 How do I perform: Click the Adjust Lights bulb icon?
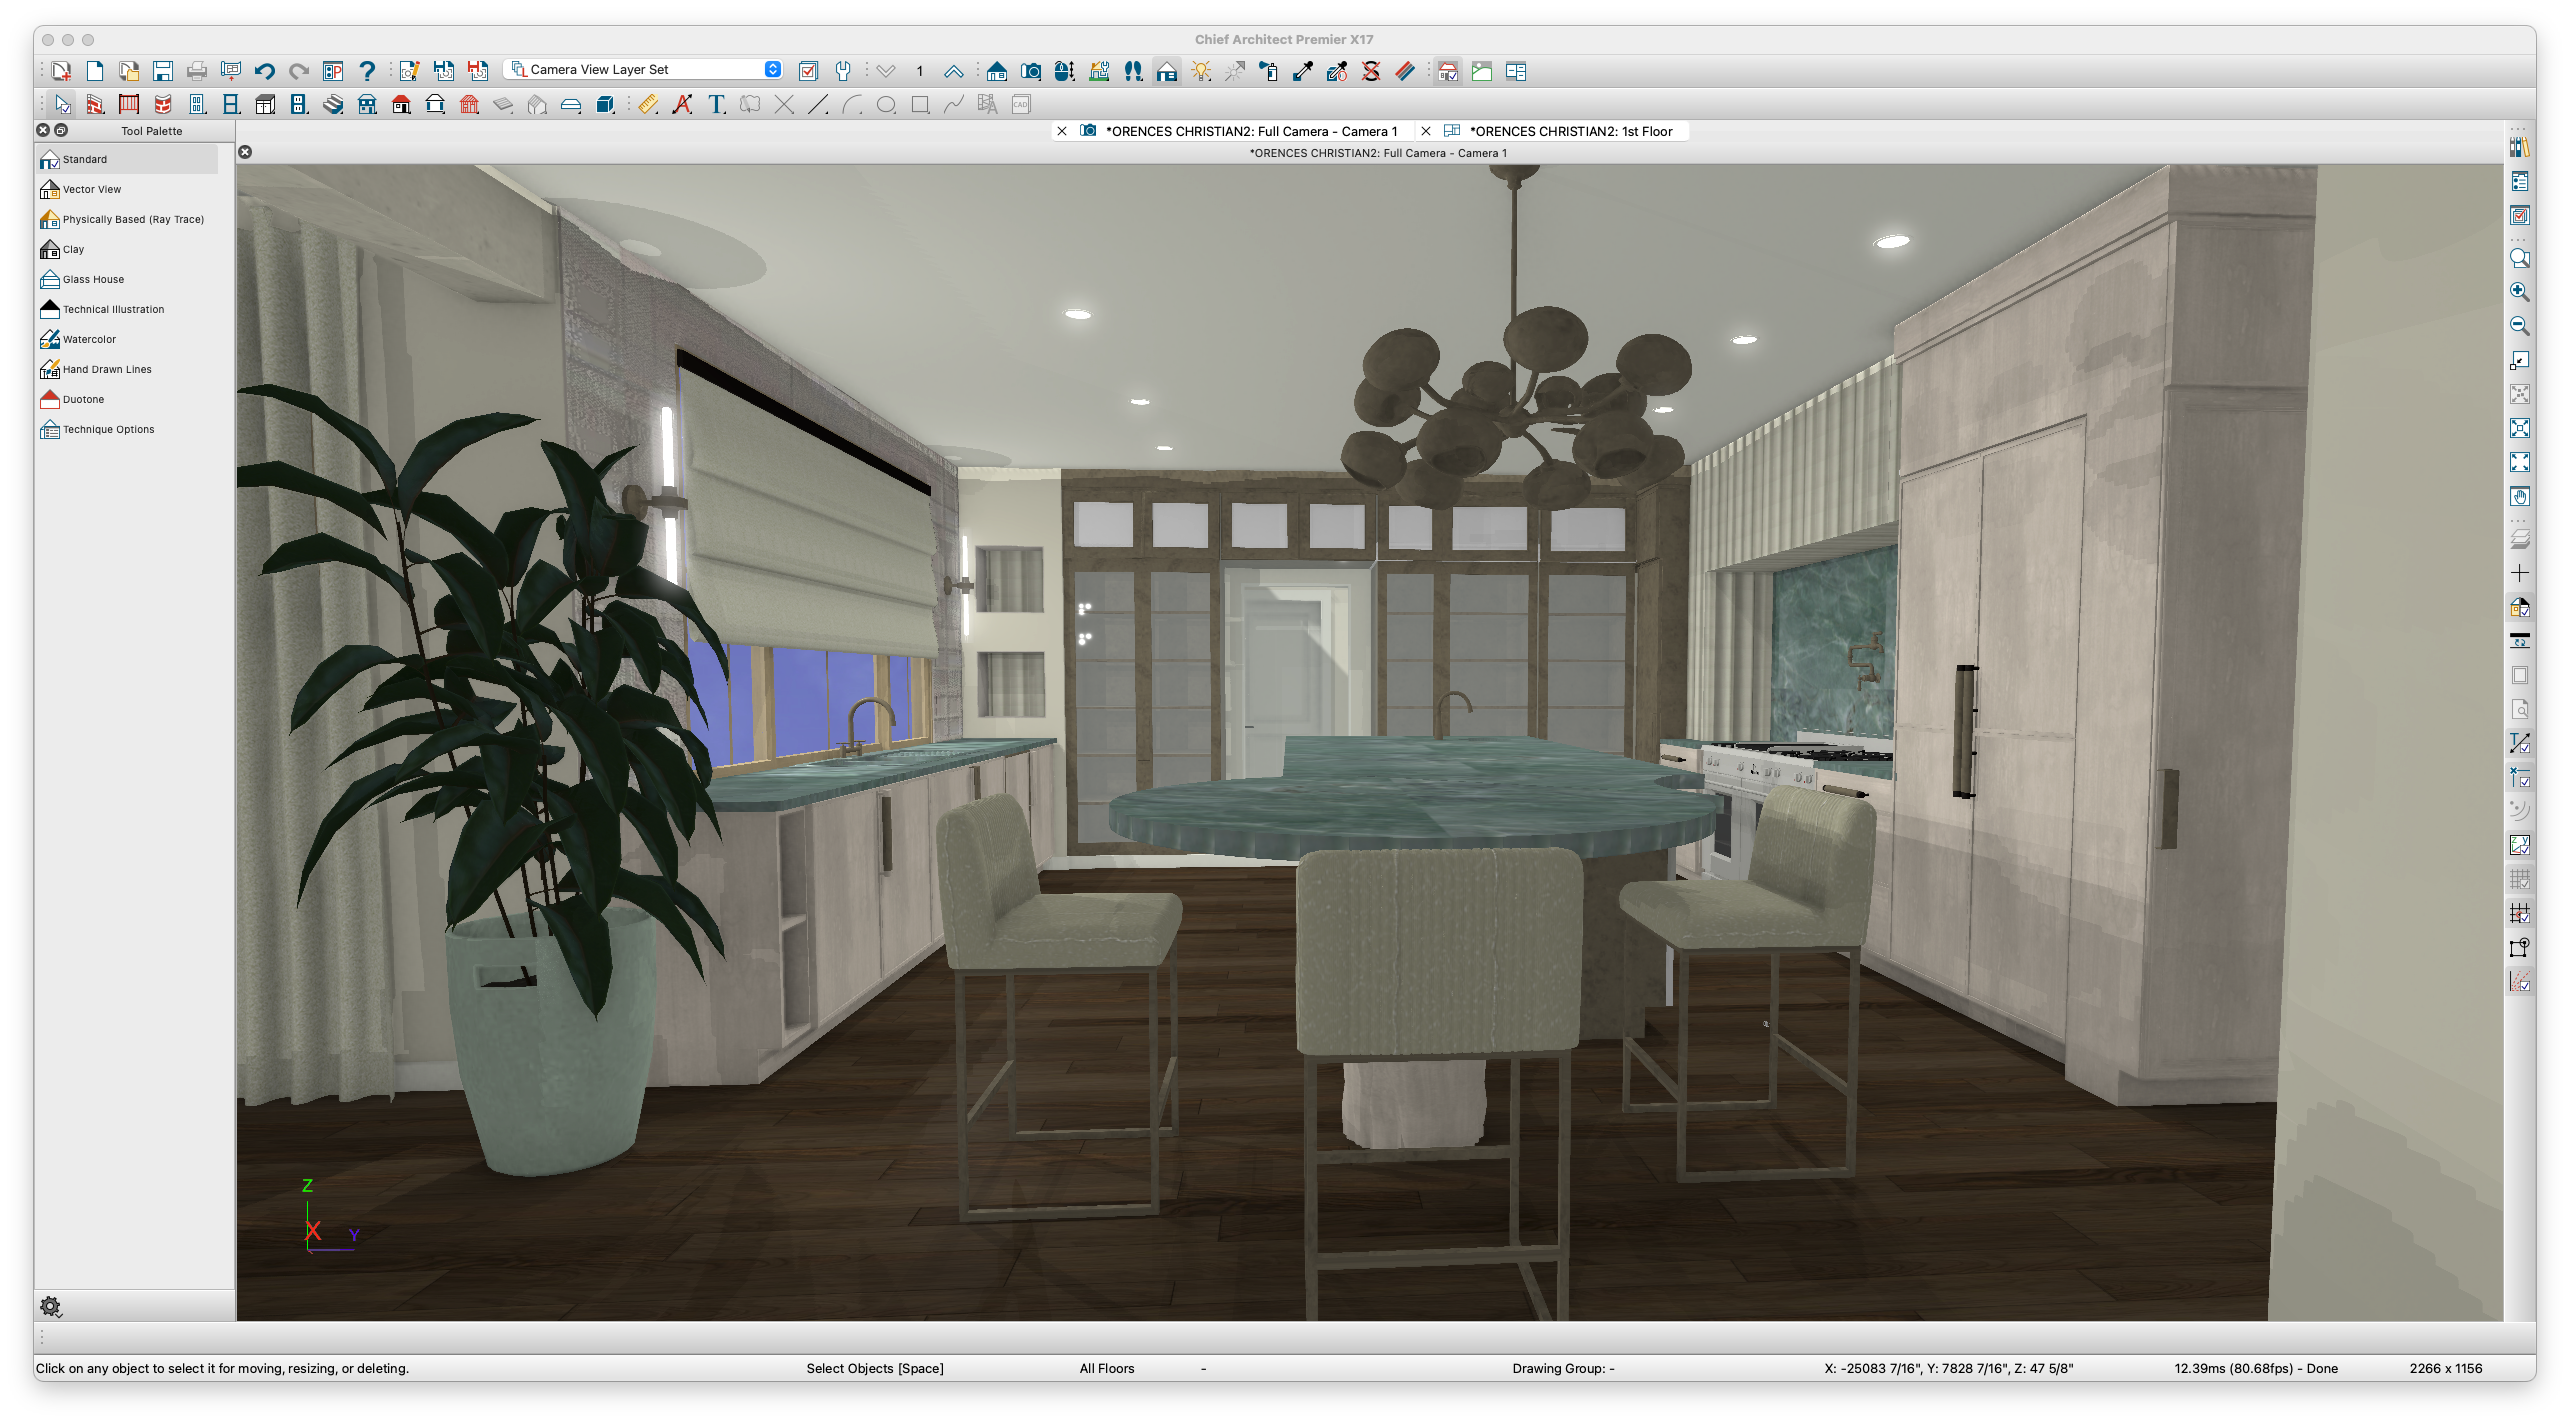[x=1200, y=71]
